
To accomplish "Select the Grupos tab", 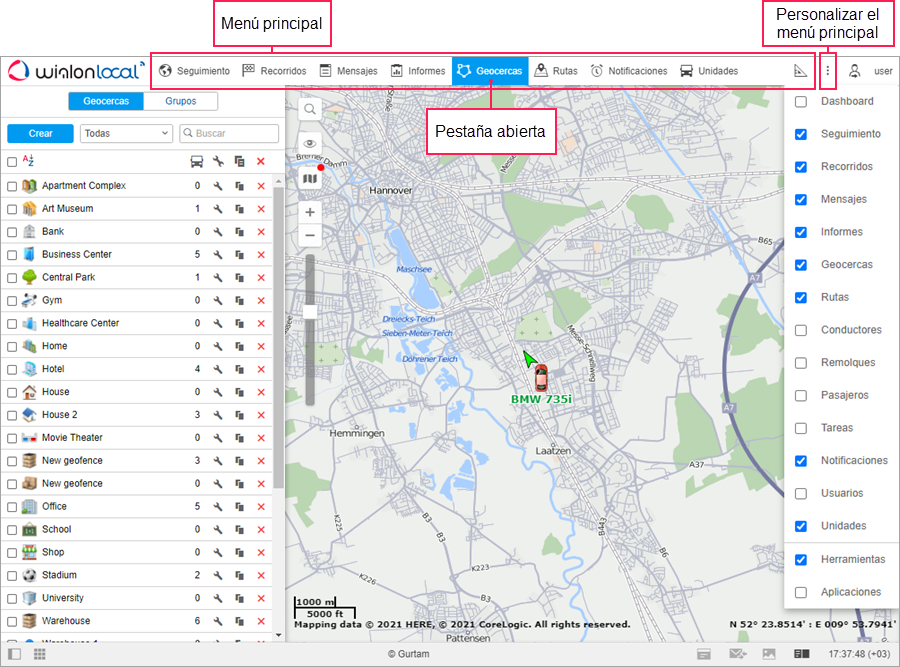I will (x=181, y=101).
